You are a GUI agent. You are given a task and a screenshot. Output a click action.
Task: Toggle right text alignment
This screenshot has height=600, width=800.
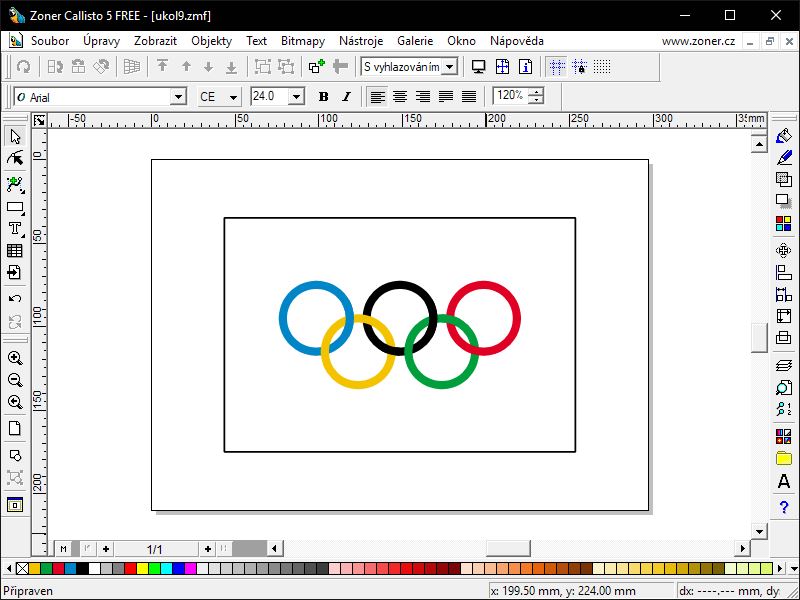[423, 96]
